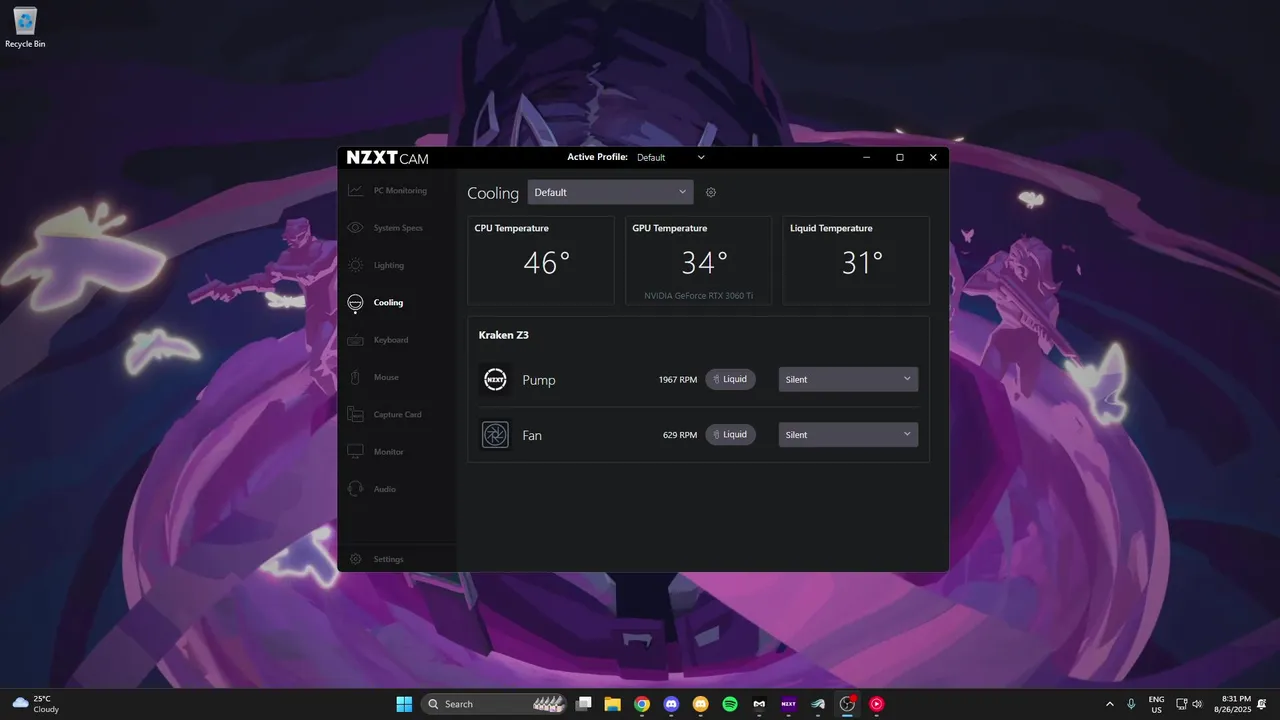Click the weather widget showing 25°C Cloudy
Screen dimensions: 1280x720
pyautogui.click(x=36, y=704)
